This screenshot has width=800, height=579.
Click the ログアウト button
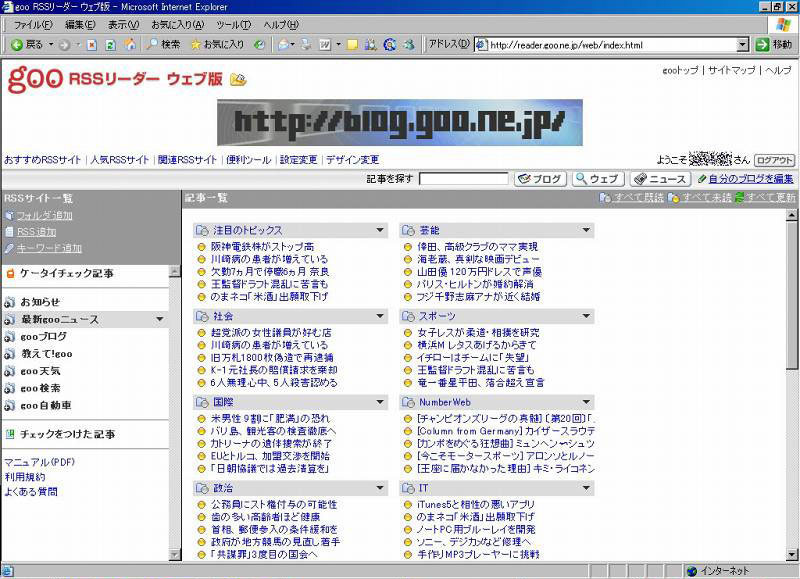pyautogui.click(x=774, y=160)
